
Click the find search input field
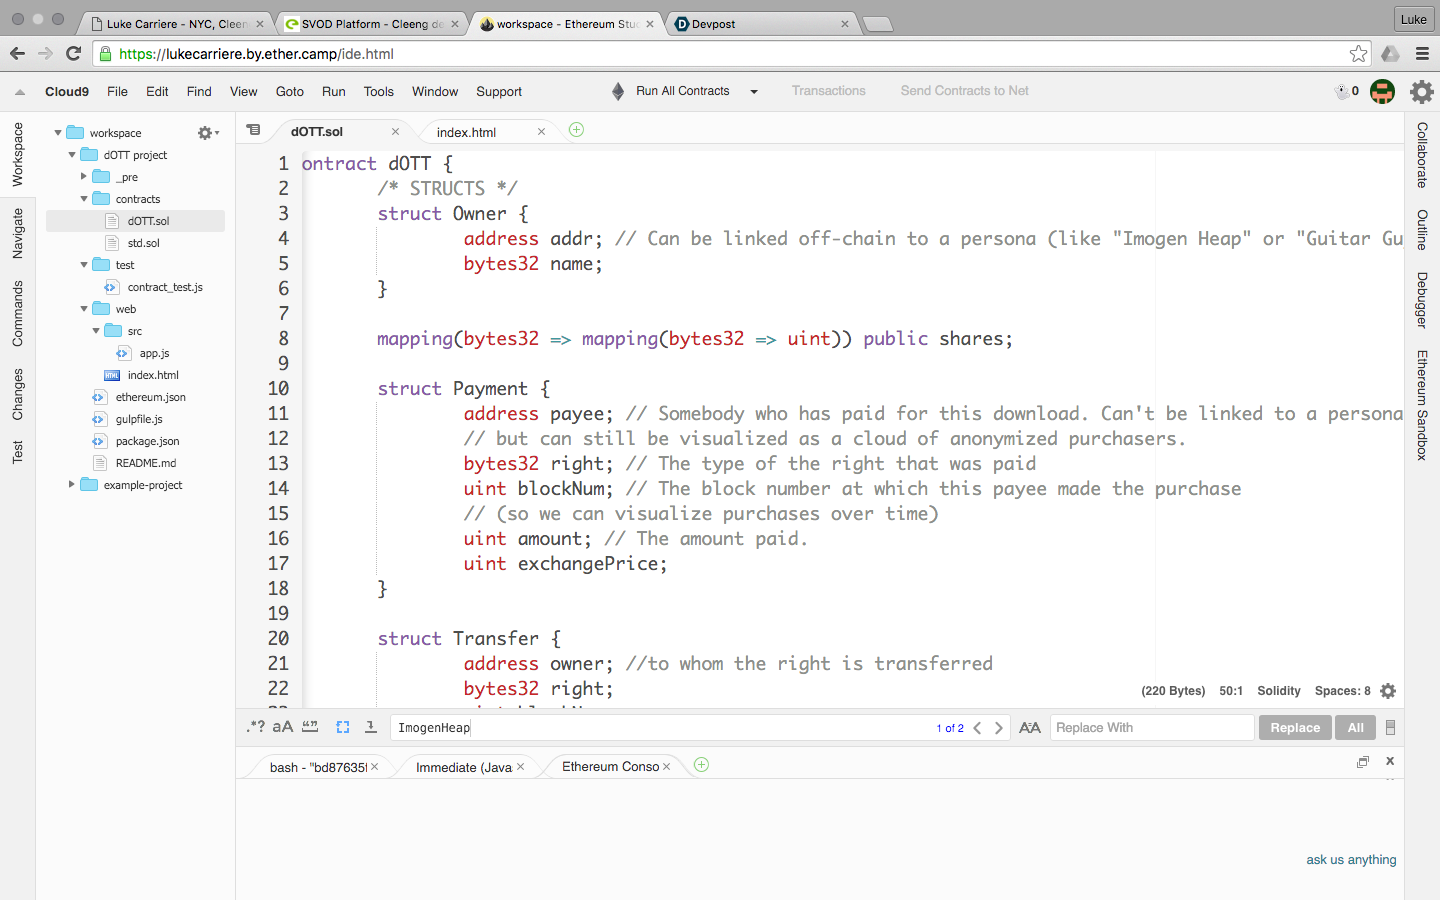(x=660, y=728)
